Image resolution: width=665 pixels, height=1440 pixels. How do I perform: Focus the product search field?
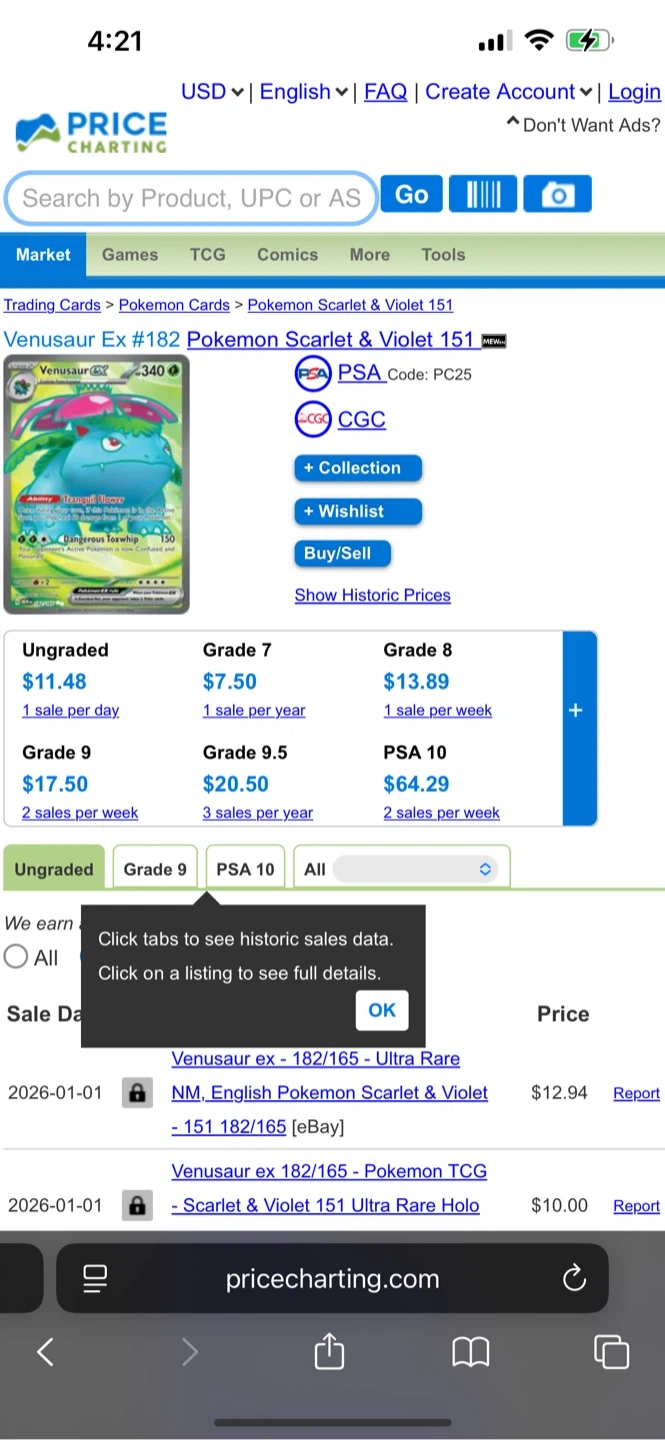click(191, 198)
